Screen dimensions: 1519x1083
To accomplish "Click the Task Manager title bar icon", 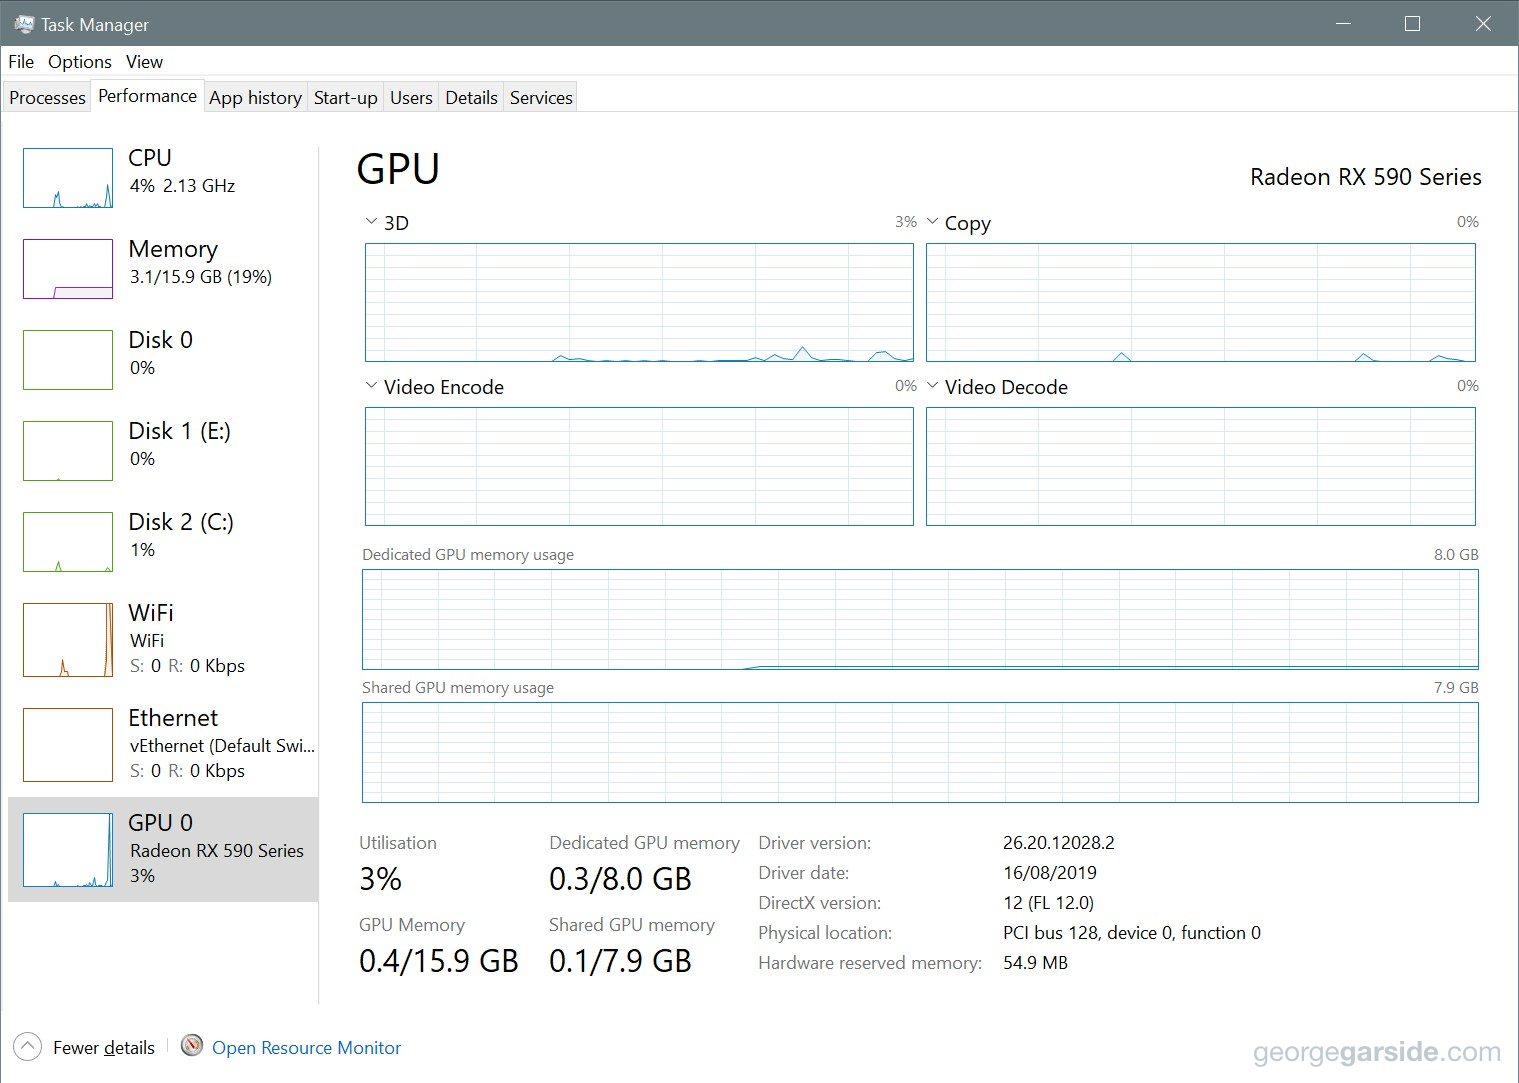I will [24, 24].
